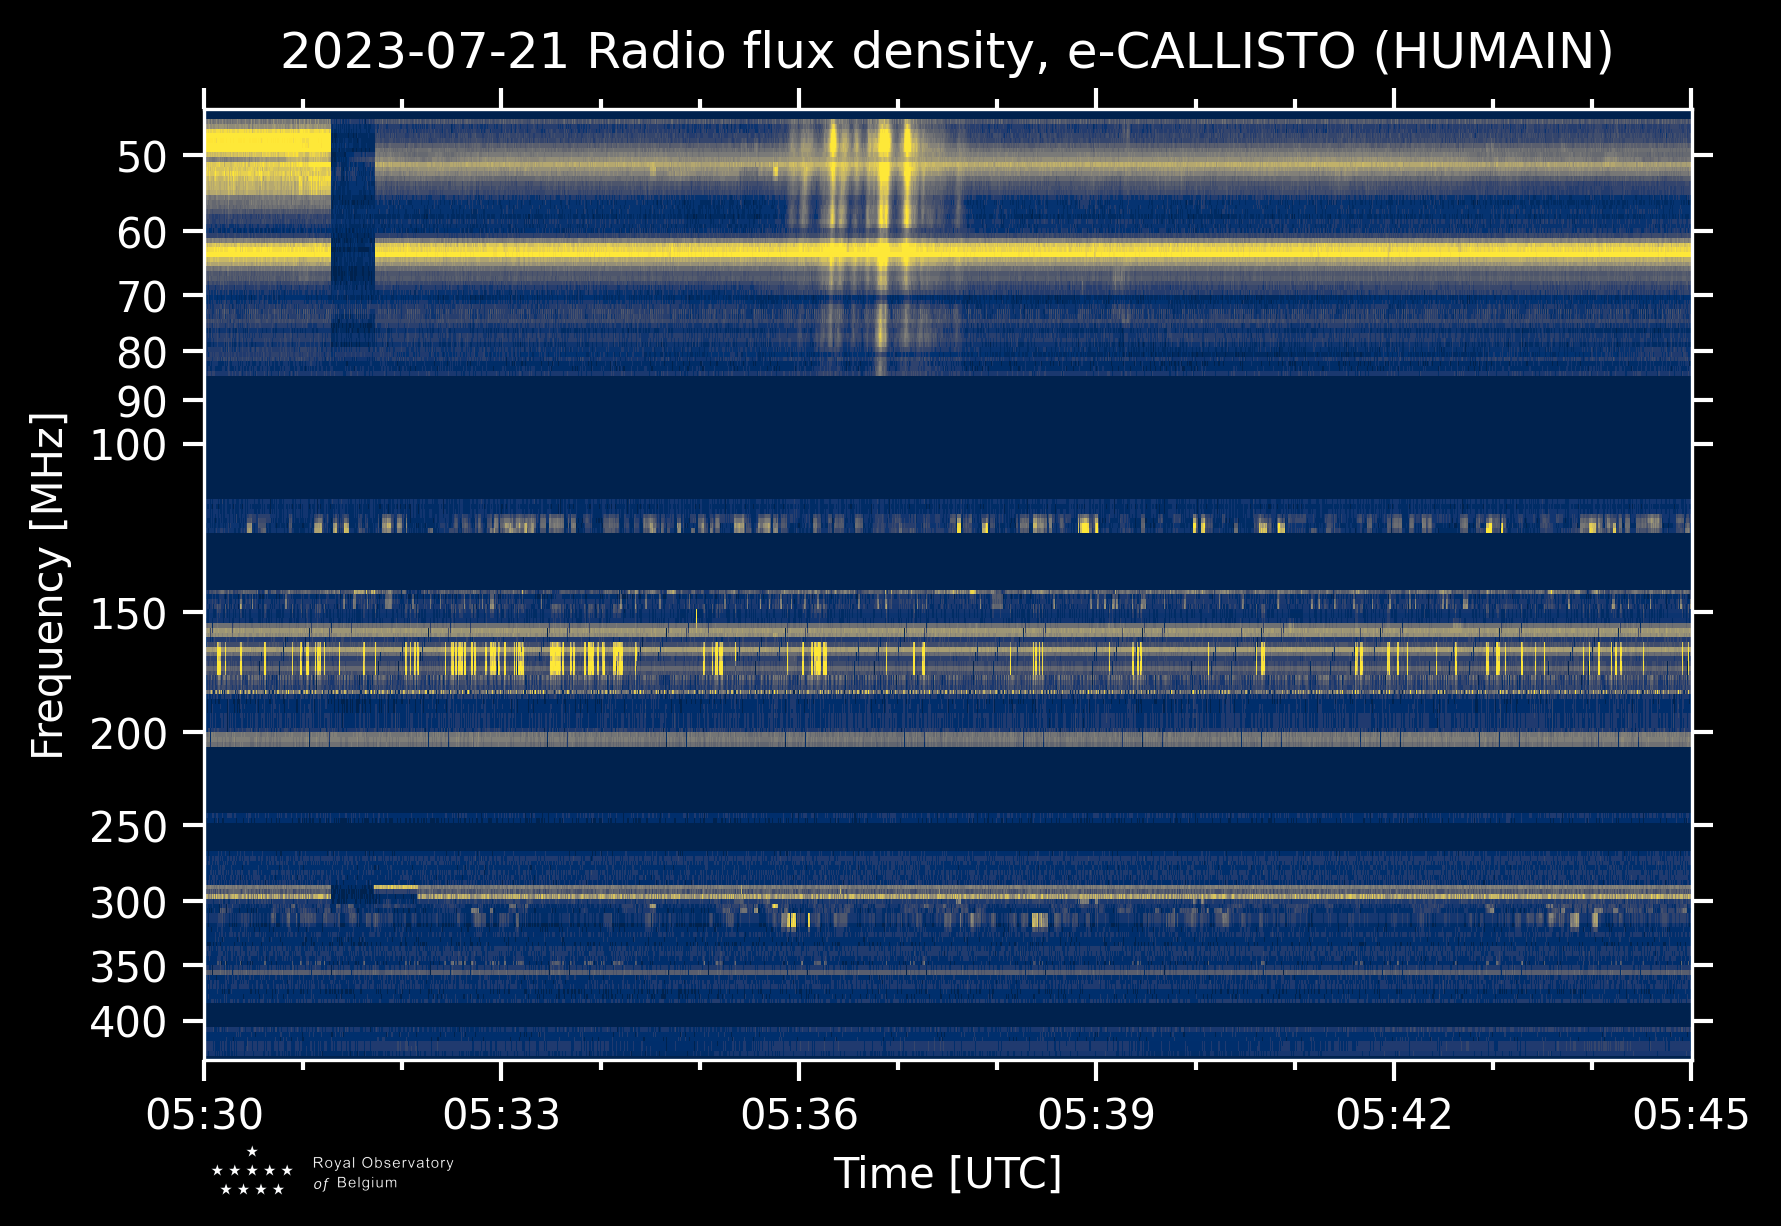This screenshot has height=1226, width=1781.
Task: Select the 05:39 time tick label
Action: coord(1096,1114)
